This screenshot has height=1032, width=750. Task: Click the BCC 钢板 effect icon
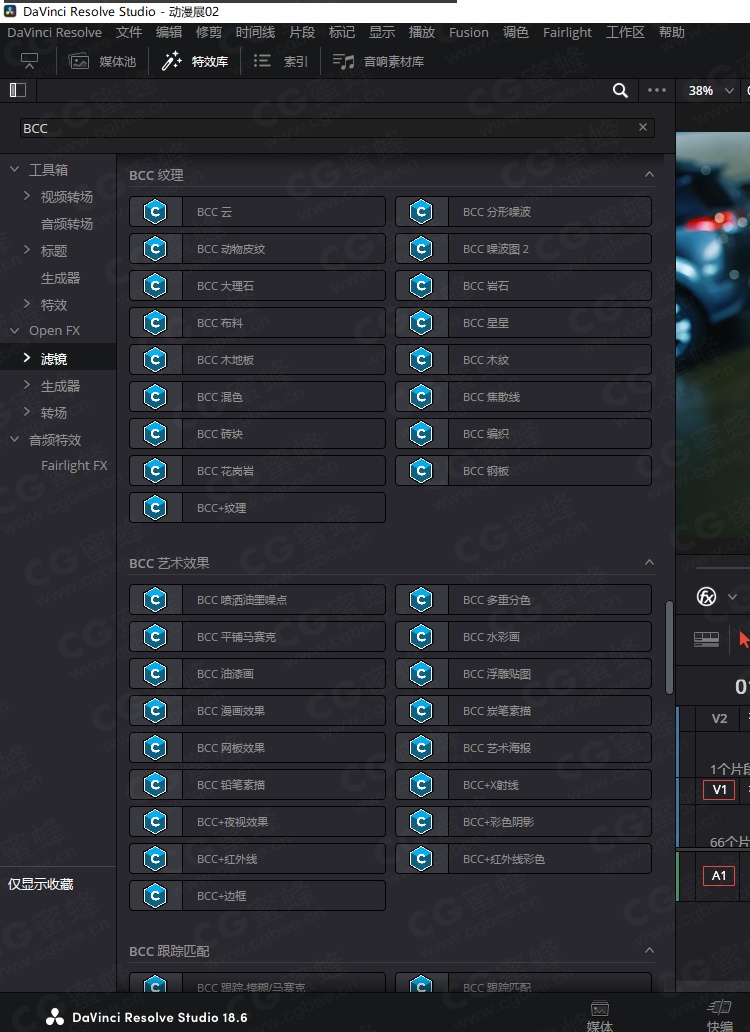click(x=421, y=471)
